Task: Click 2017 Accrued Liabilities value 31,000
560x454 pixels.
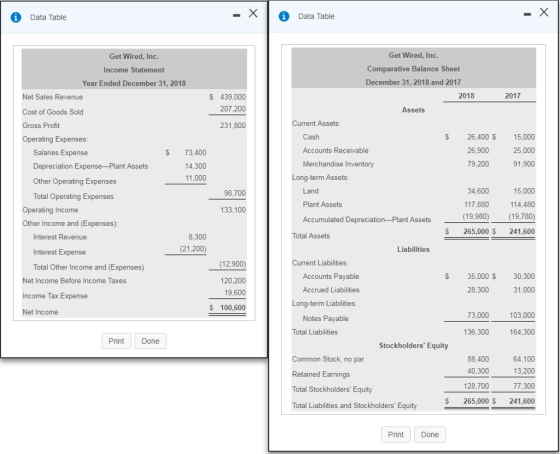Action: [524, 290]
